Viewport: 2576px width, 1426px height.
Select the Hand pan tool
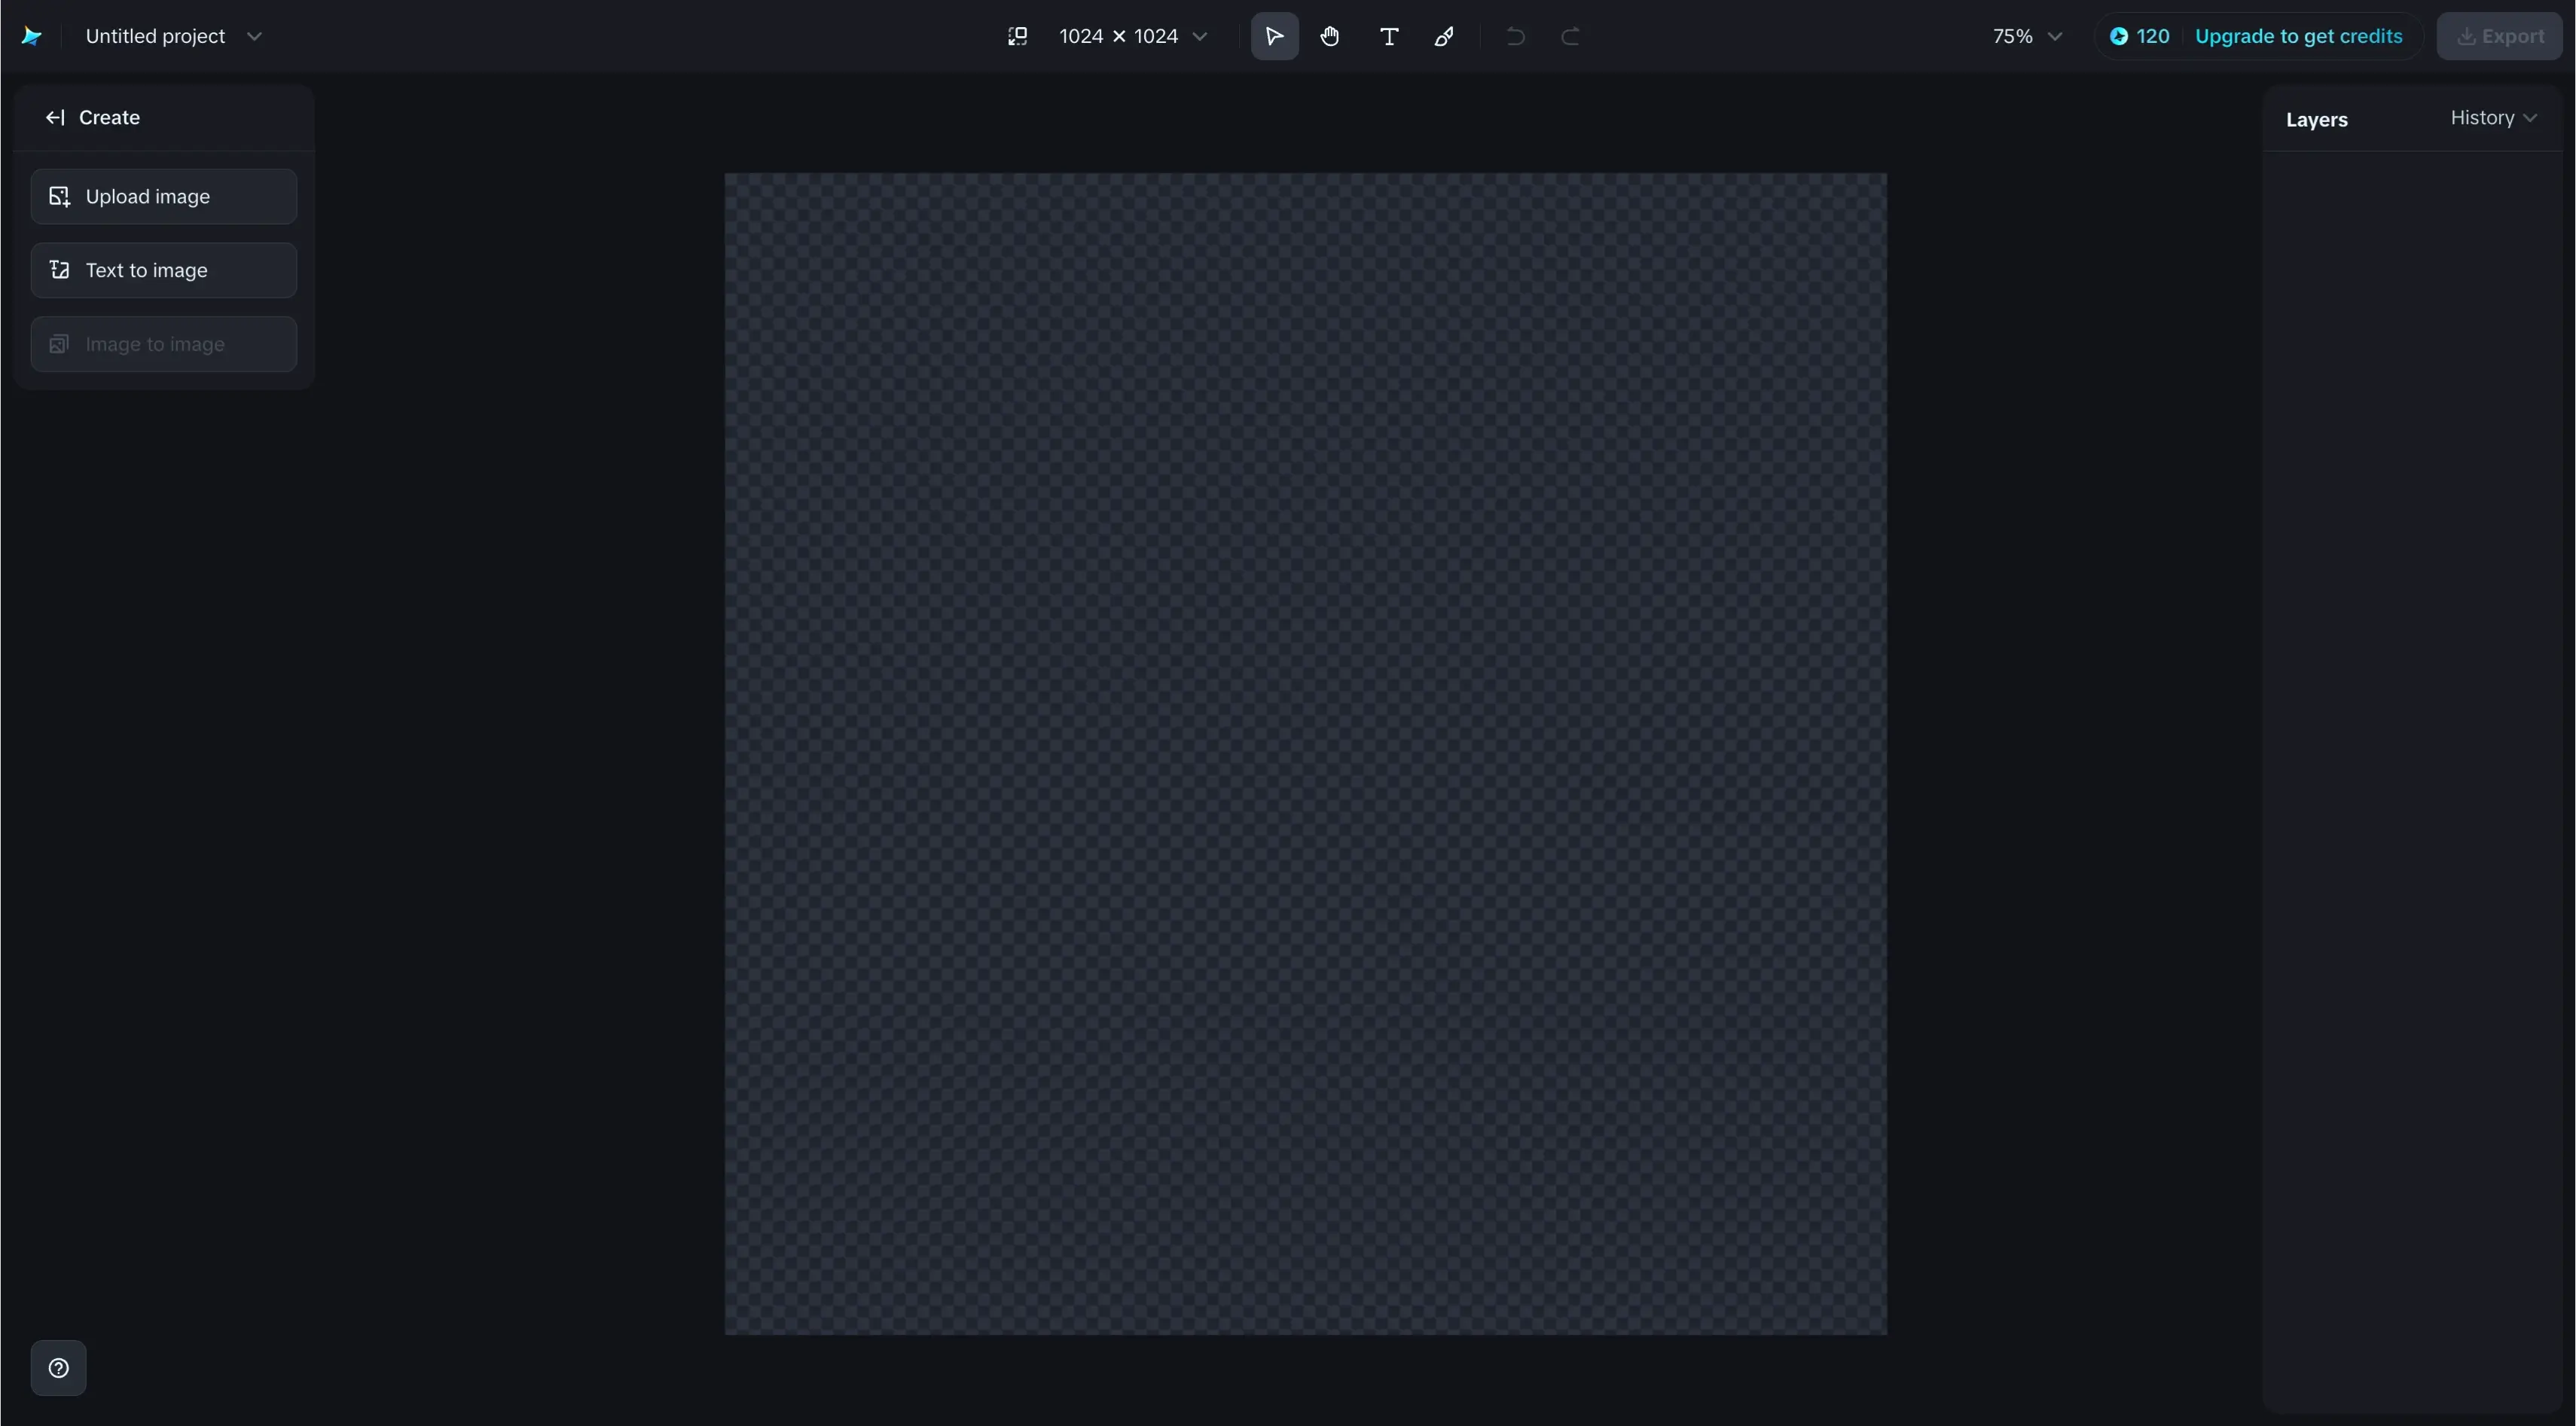pyautogui.click(x=1330, y=36)
